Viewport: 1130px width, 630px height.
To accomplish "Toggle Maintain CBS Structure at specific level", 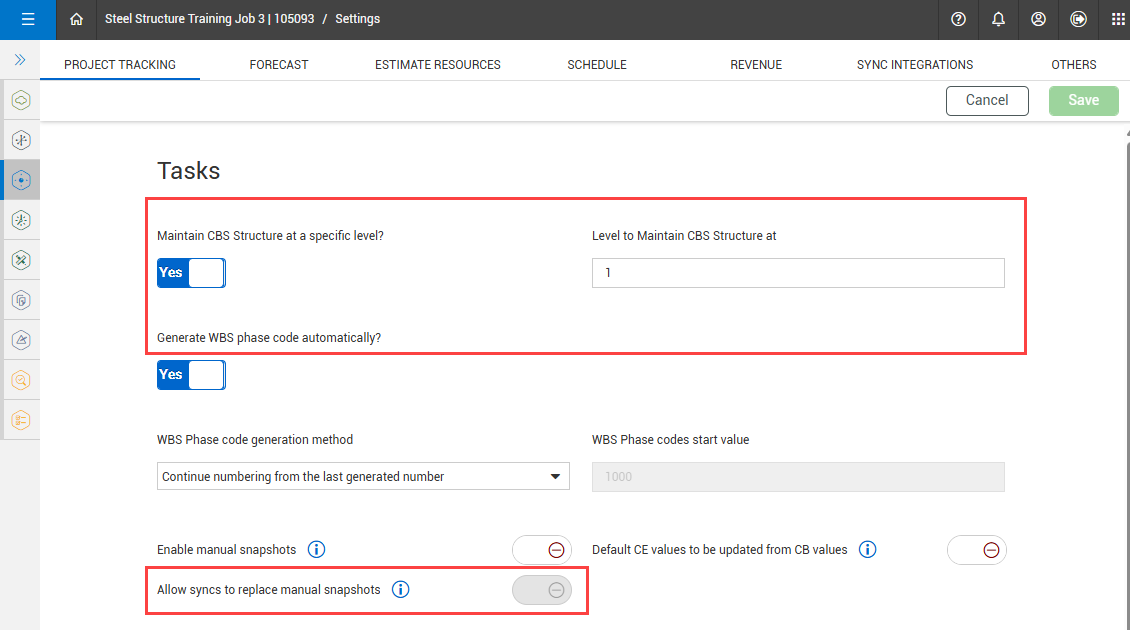I will [x=191, y=273].
